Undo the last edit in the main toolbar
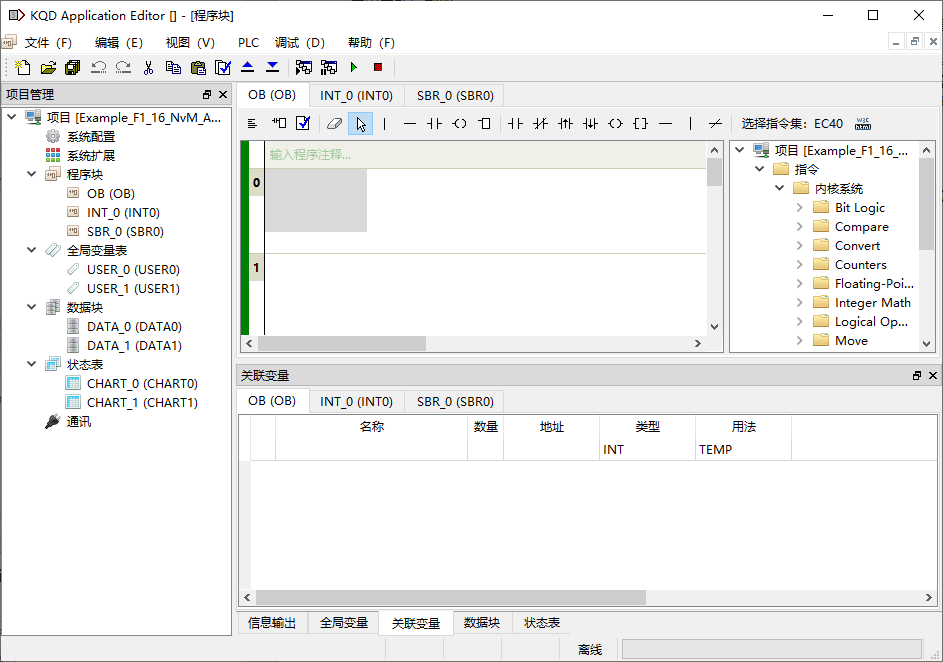 click(99, 67)
